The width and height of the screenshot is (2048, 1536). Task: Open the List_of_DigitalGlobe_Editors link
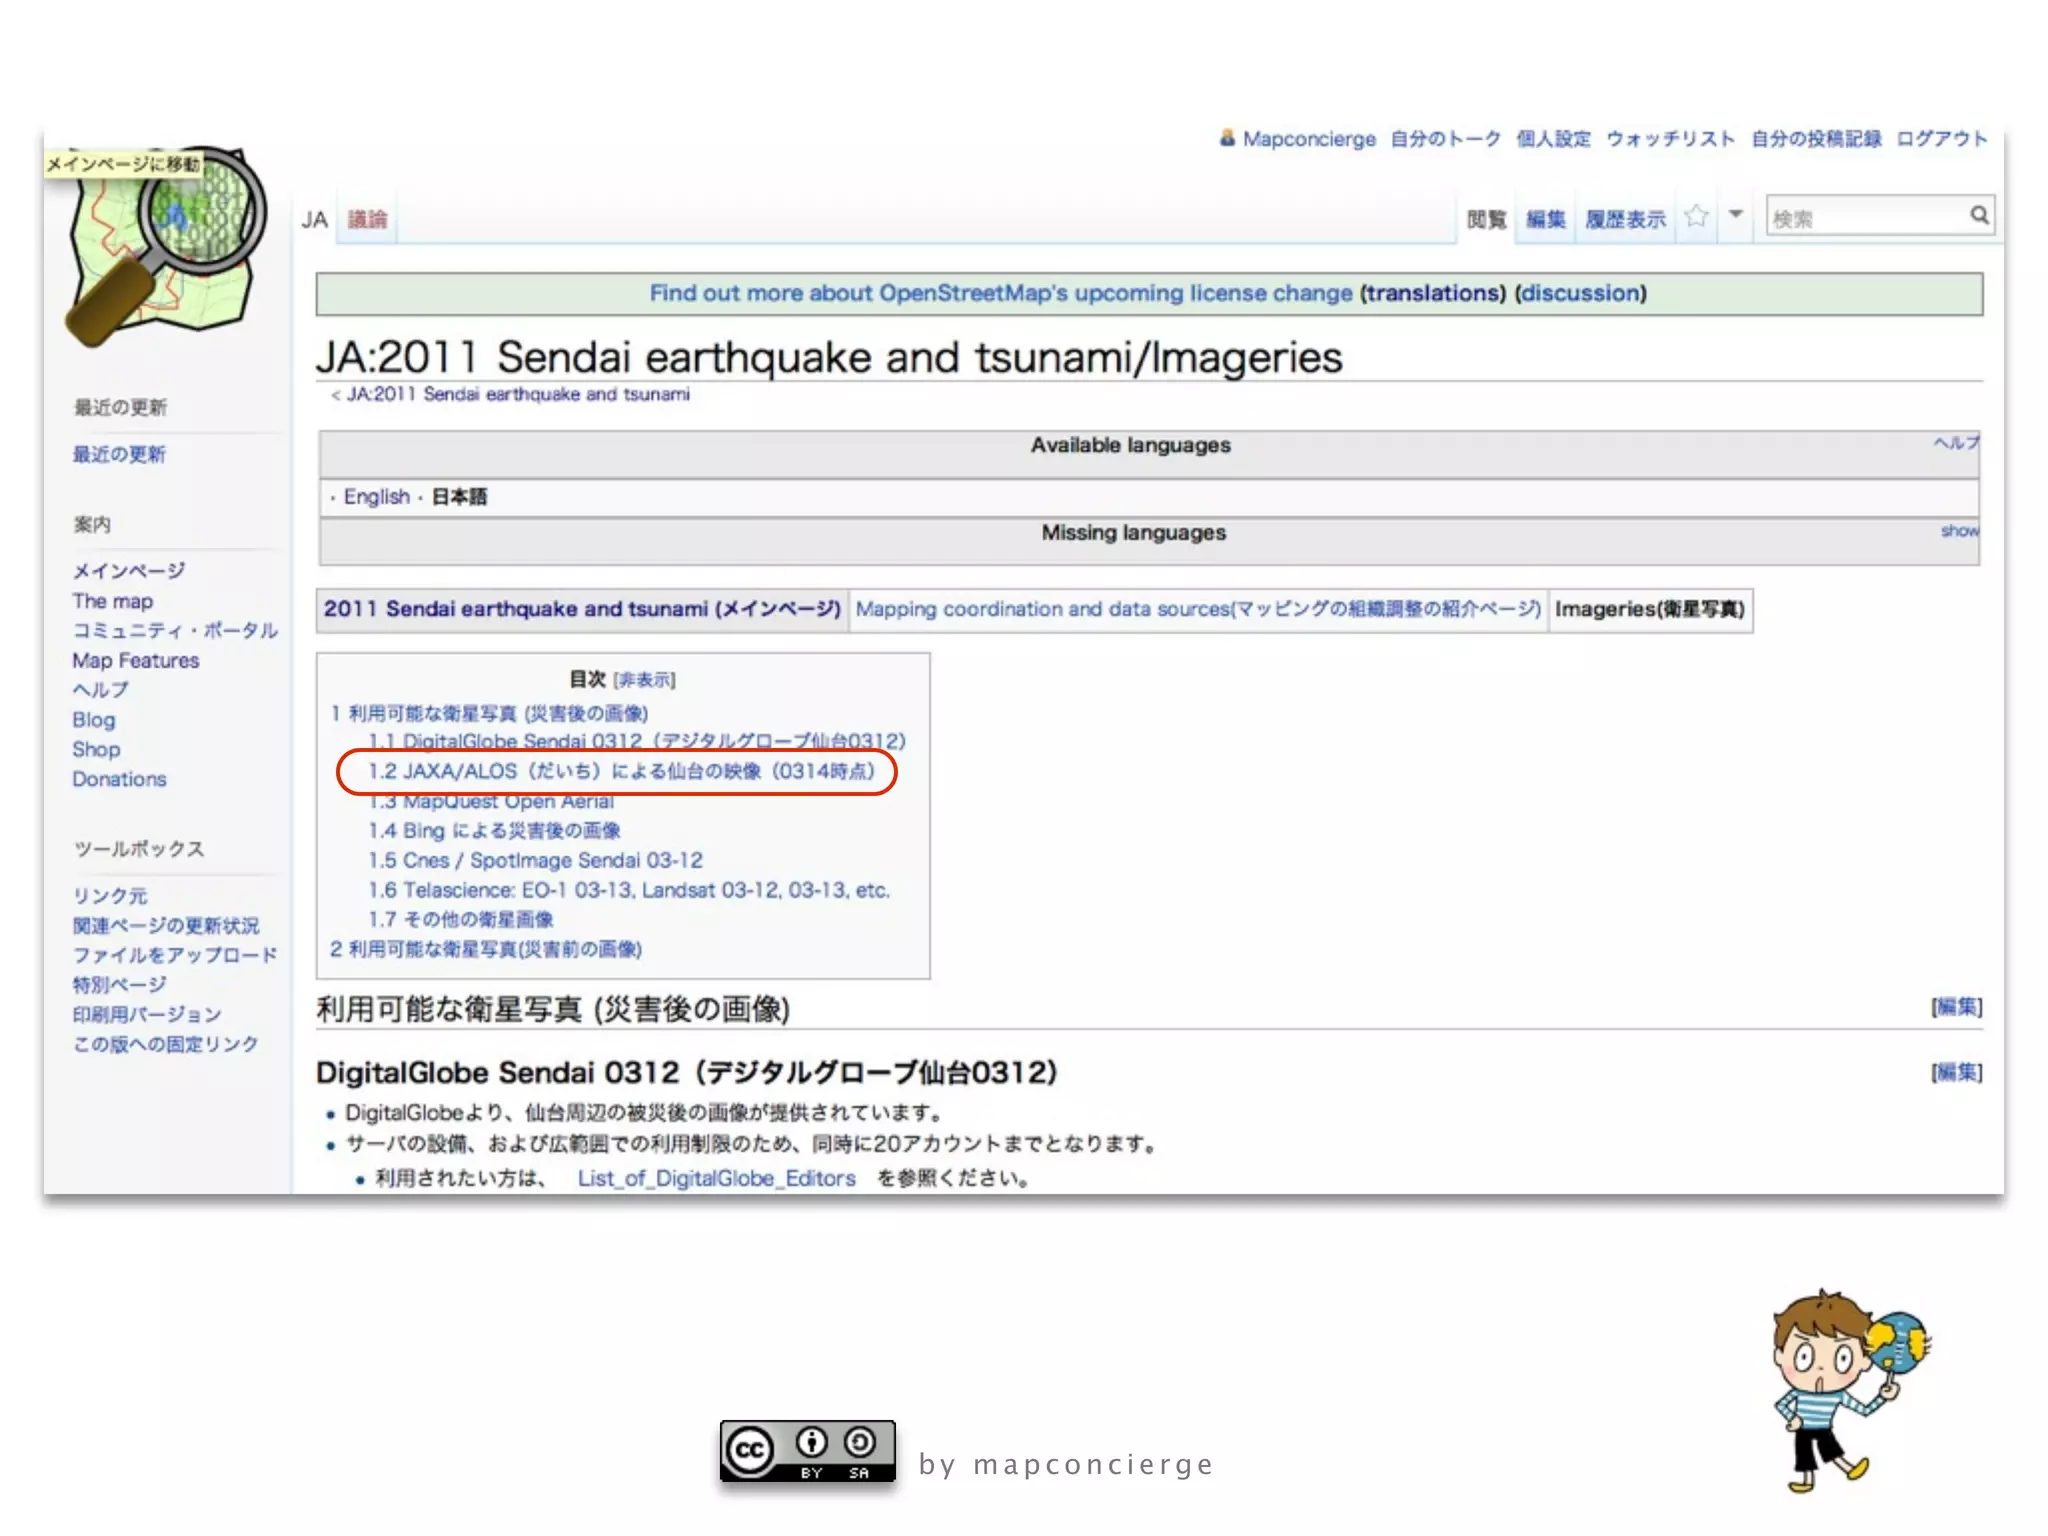point(716,1178)
